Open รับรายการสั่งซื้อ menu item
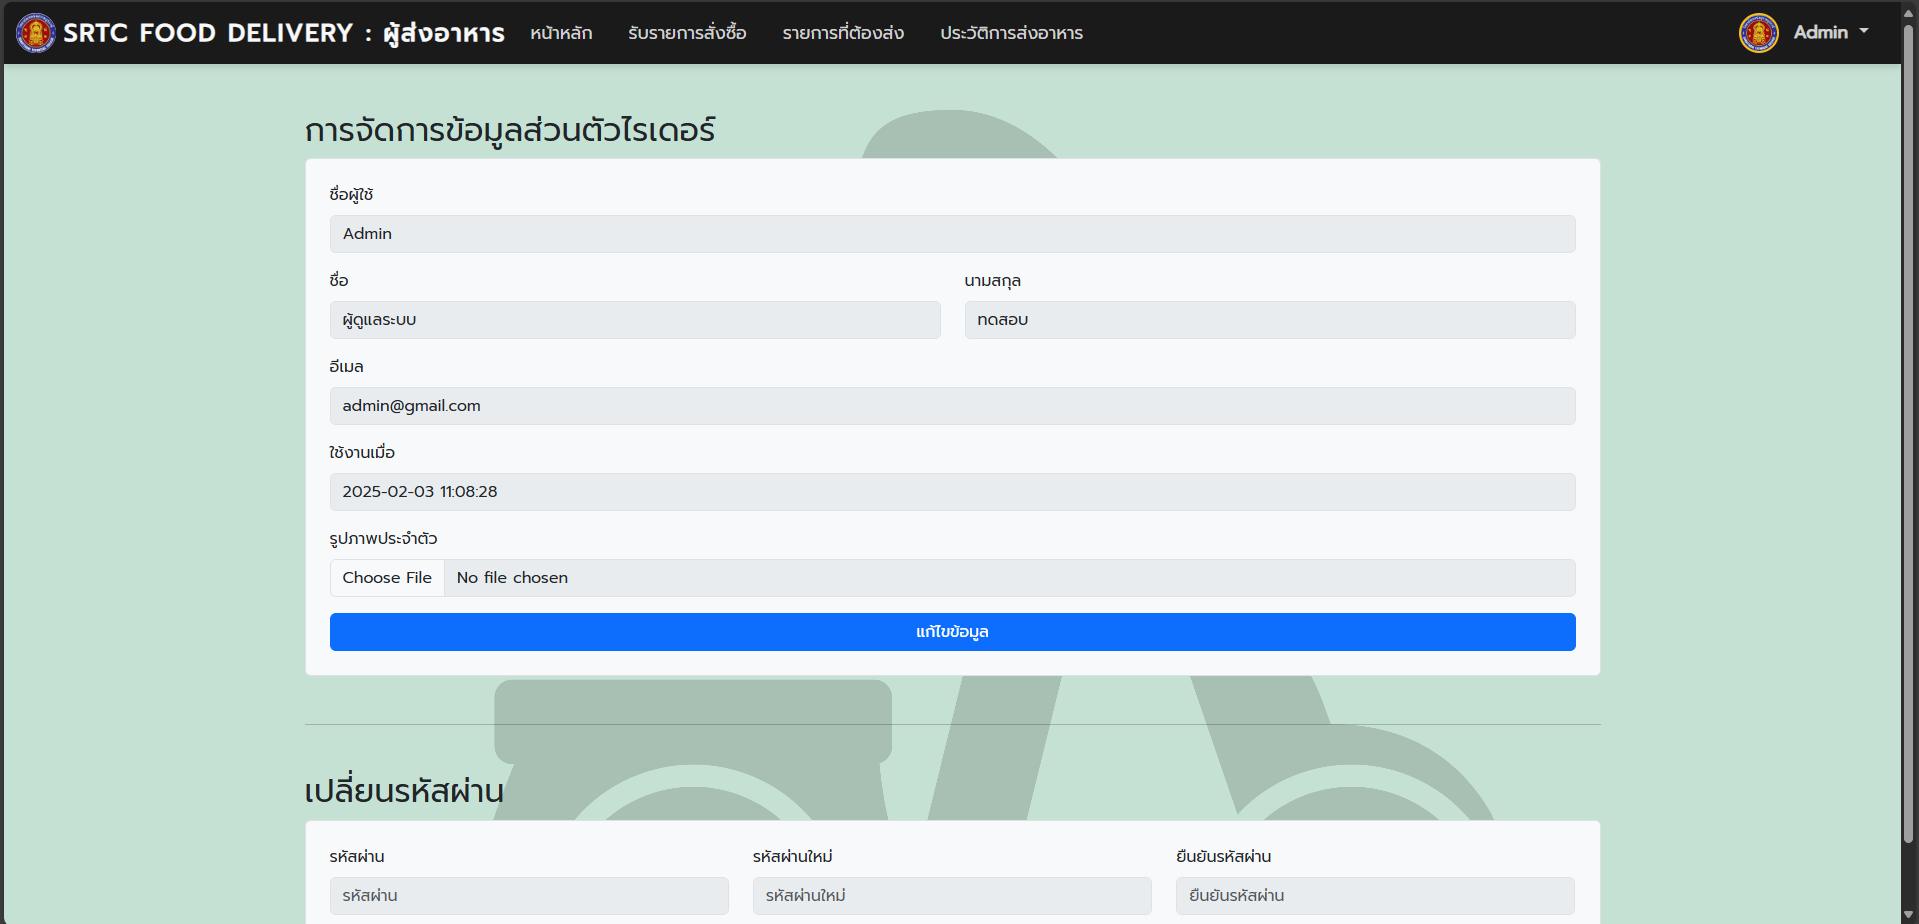The height and width of the screenshot is (924, 1919). click(687, 33)
